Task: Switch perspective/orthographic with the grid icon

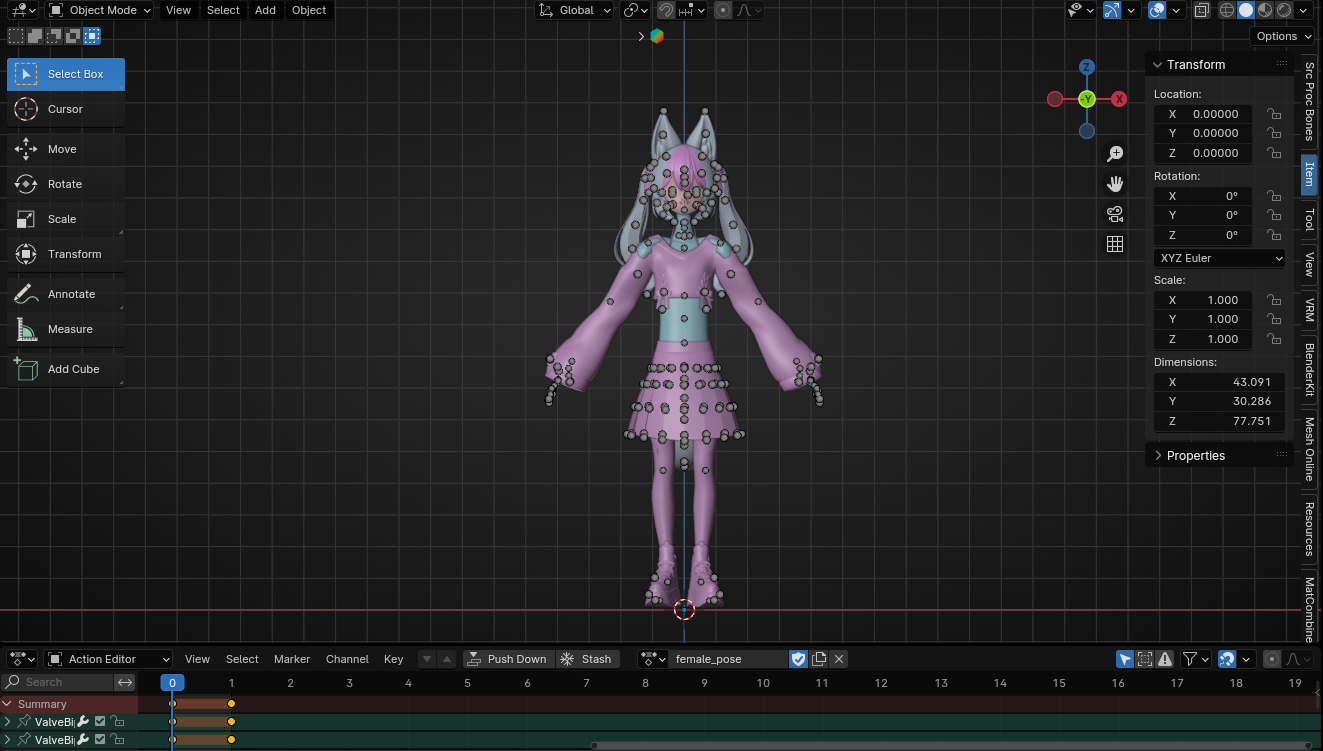Action: (x=1115, y=244)
